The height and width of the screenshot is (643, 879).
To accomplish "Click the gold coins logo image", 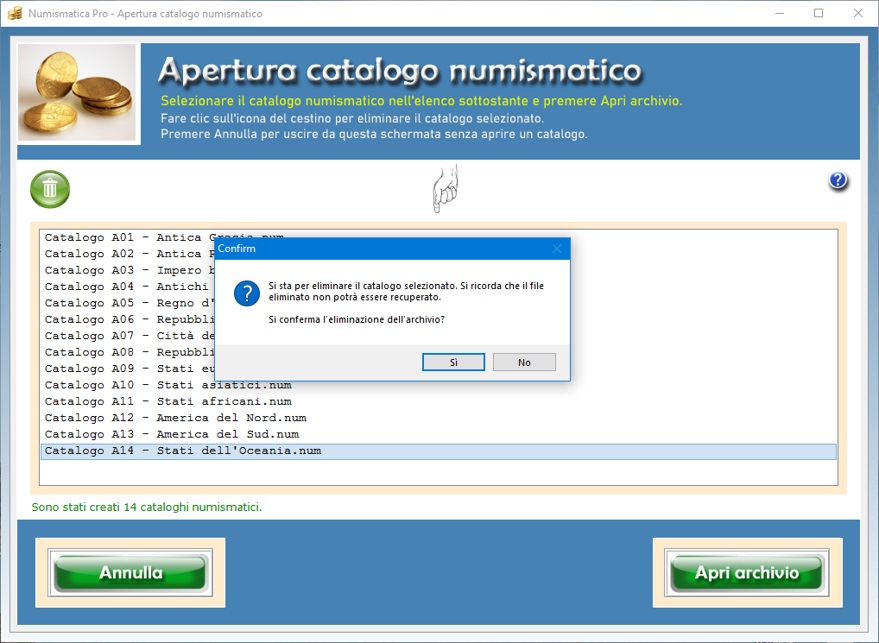I will click(x=79, y=94).
